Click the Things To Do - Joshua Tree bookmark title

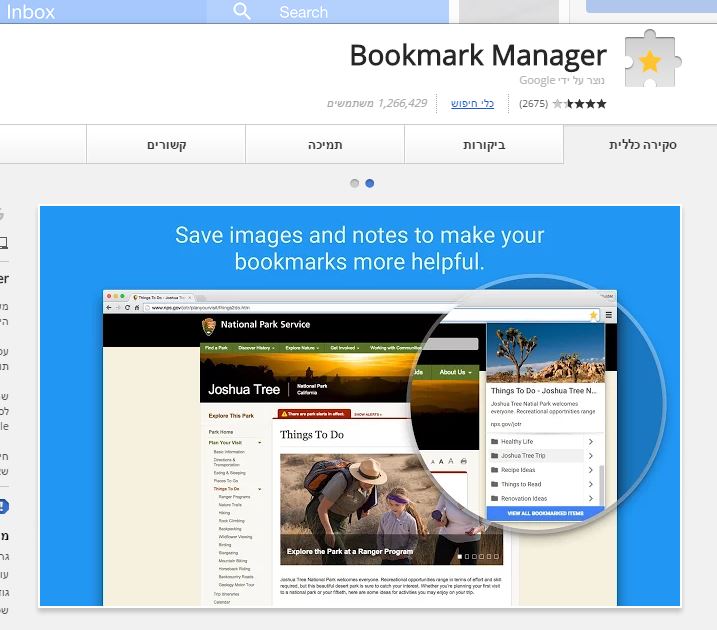coord(543,391)
